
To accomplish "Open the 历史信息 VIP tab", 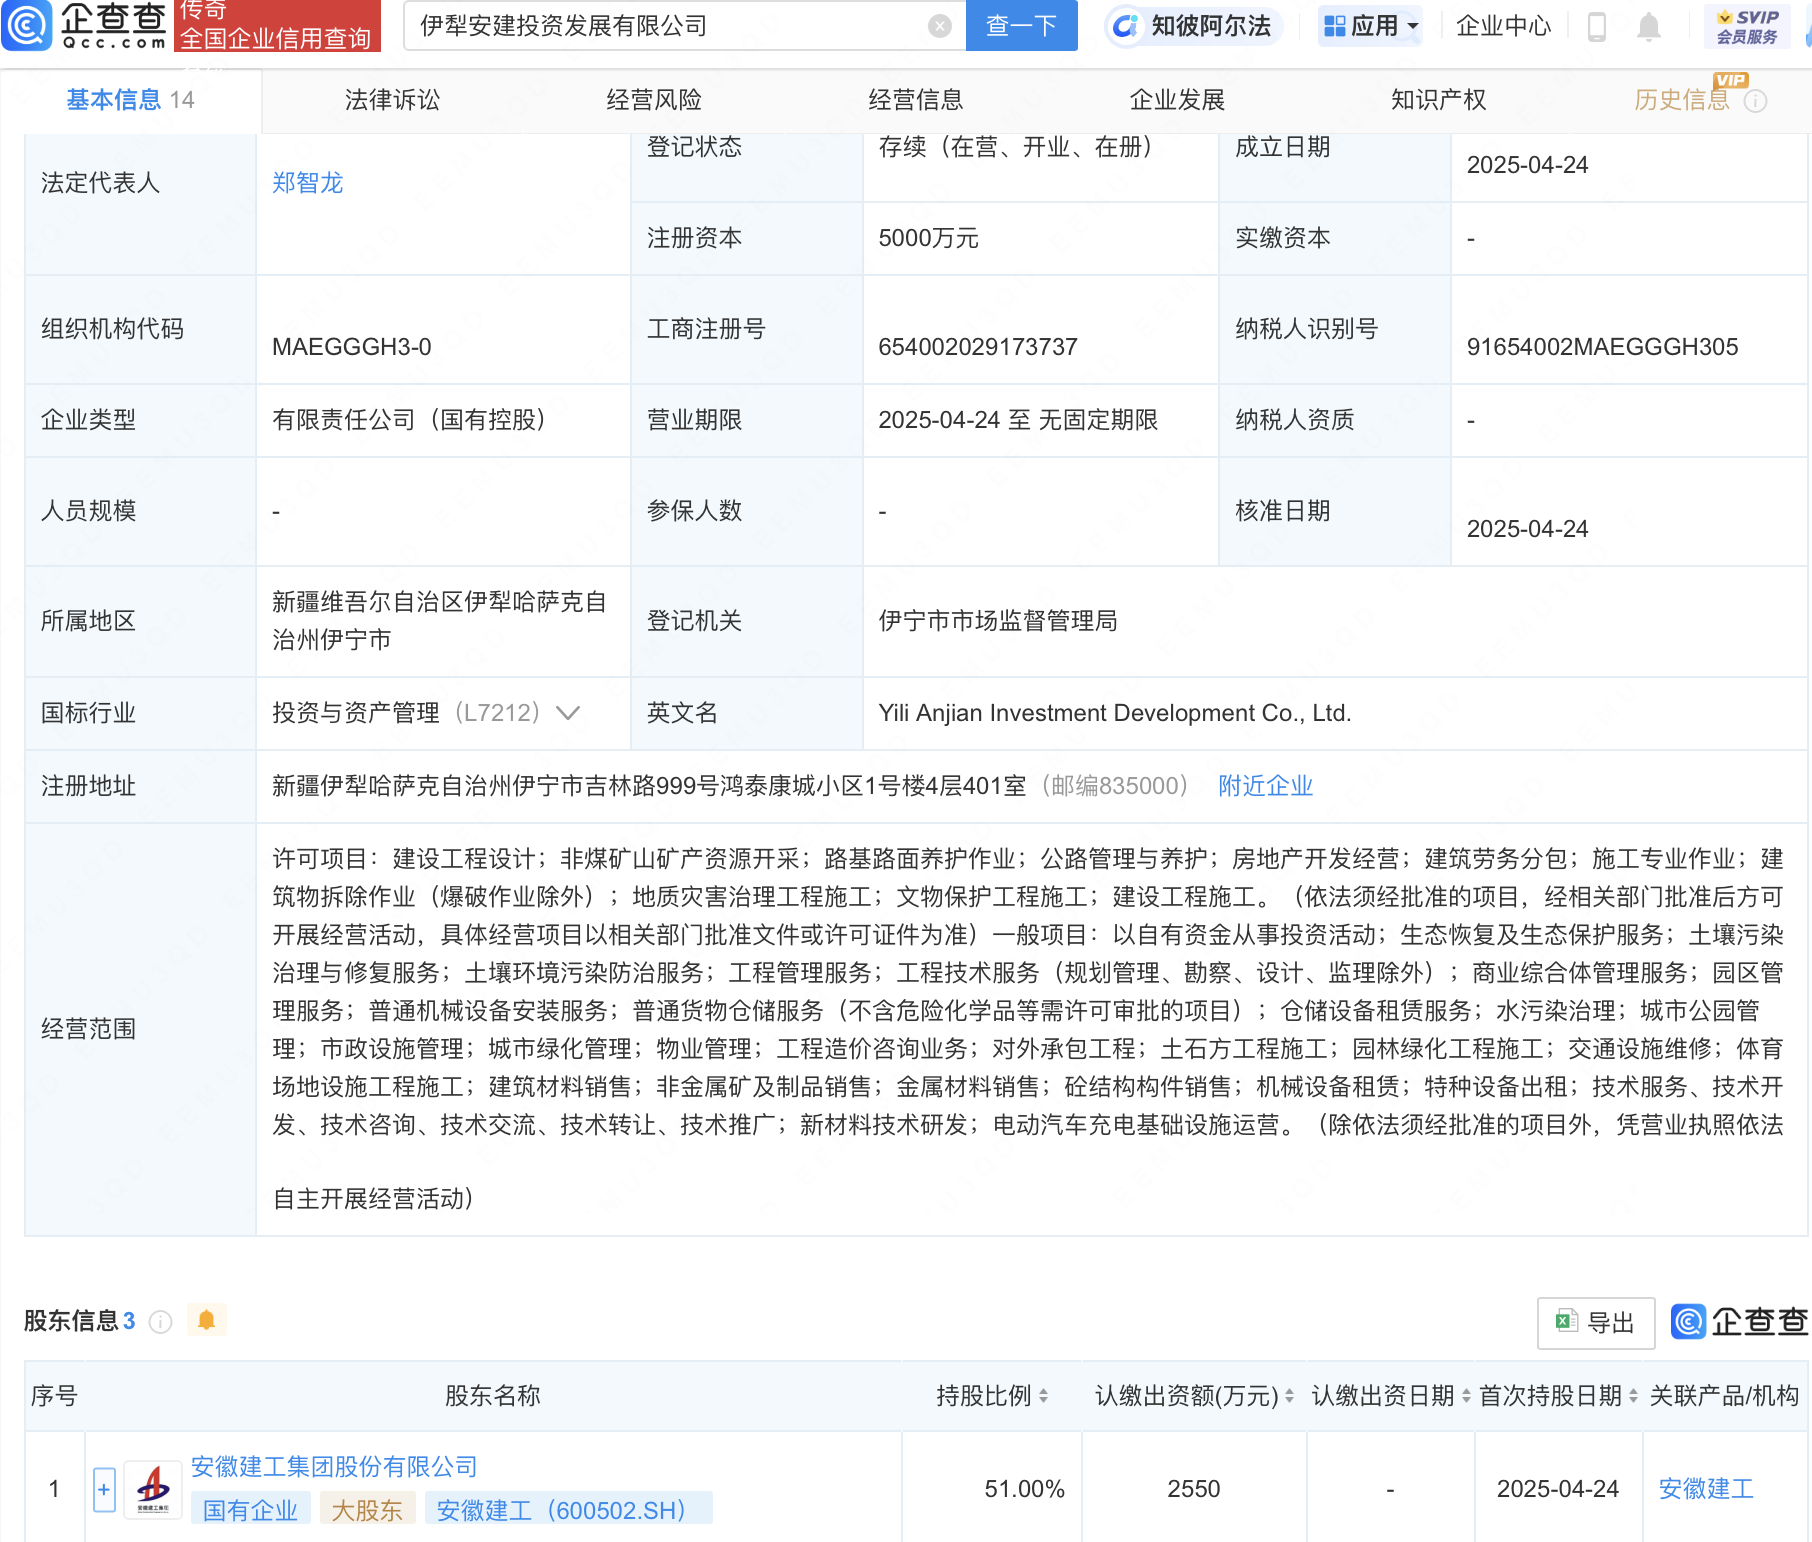I will (x=1682, y=100).
